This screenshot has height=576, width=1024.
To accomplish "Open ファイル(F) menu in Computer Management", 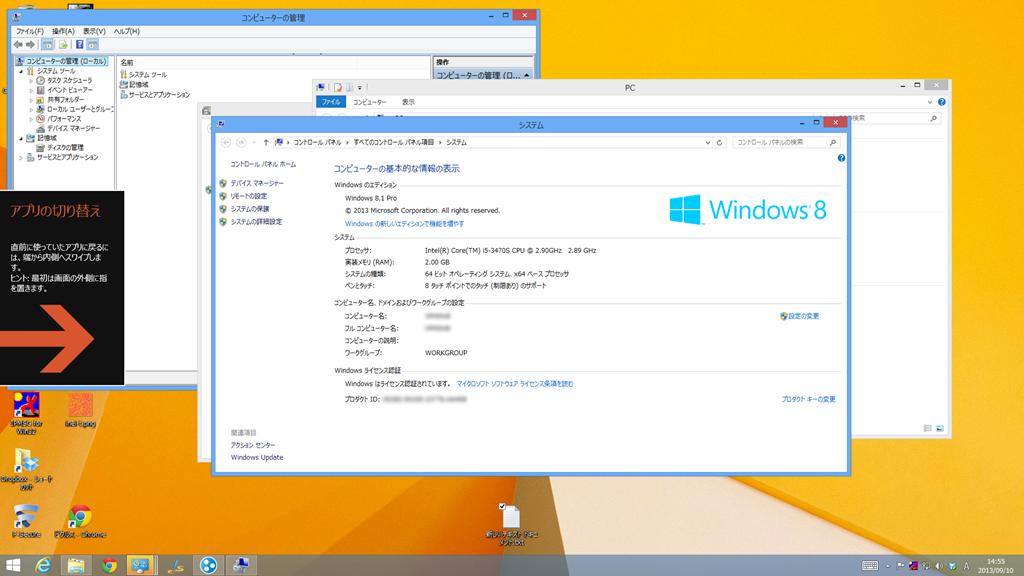I will (29, 31).
